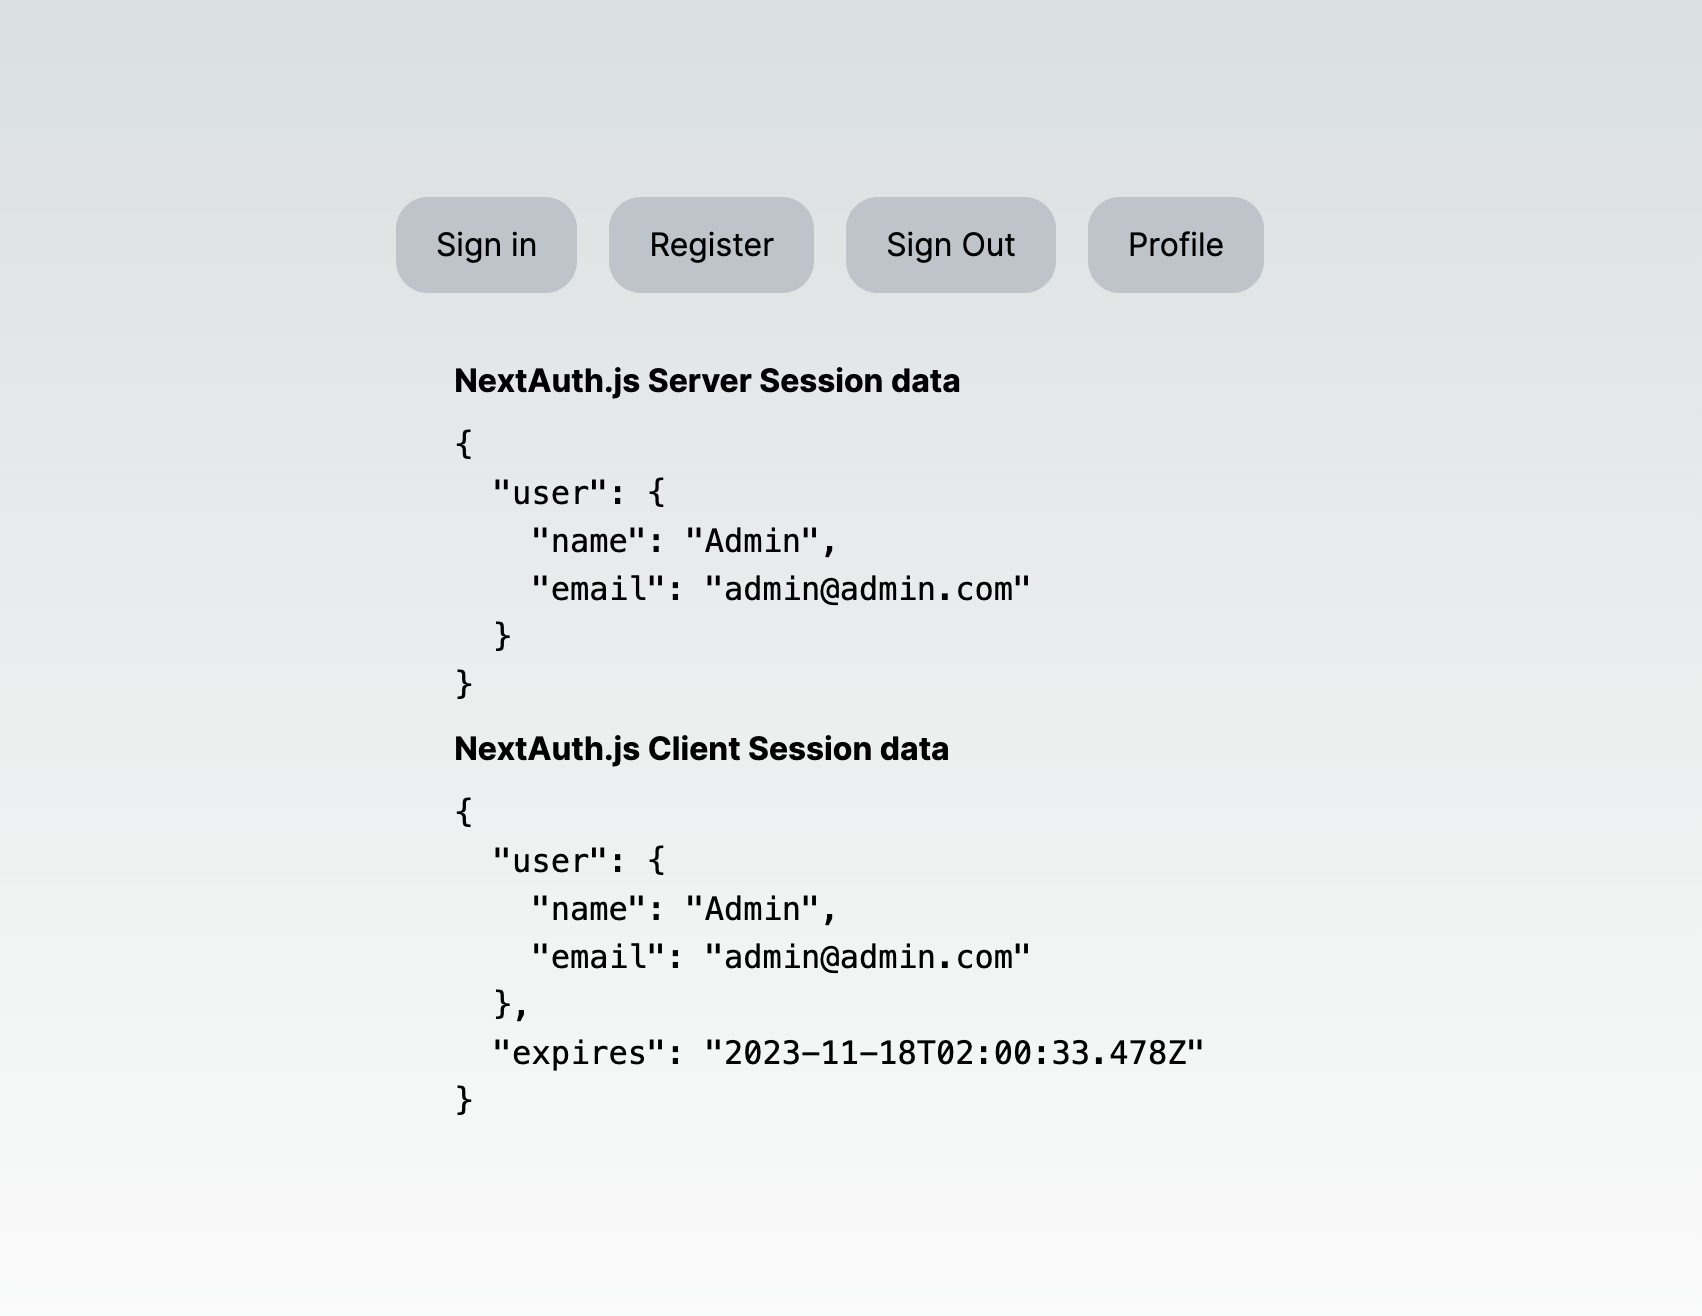Go to the Profile page
1702x1316 pixels.
click(x=1176, y=245)
